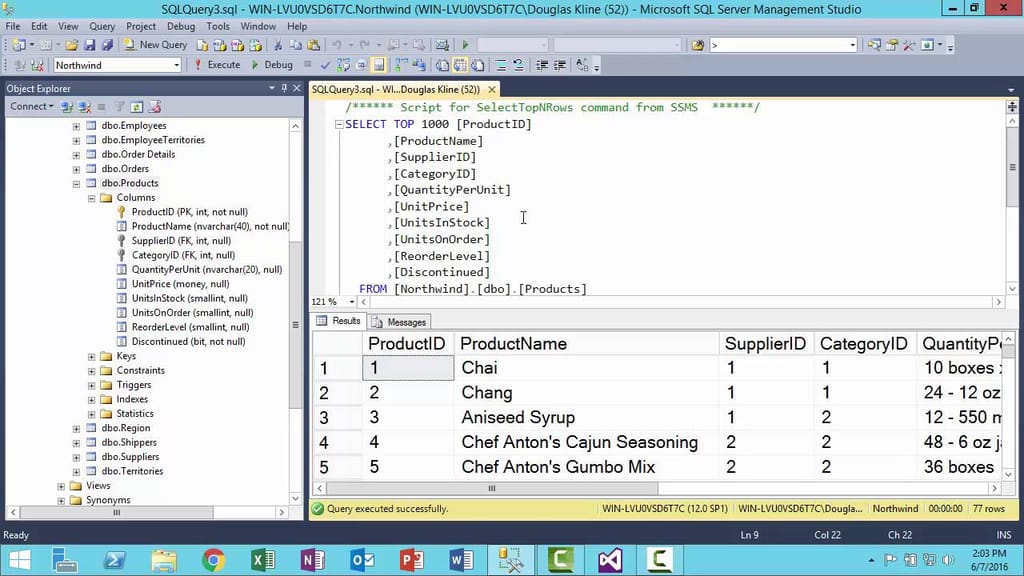Image resolution: width=1024 pixels, height=576 pixels.
Task: Refresh the Object Explorer tree
Action: pyautogui.click(x=137, y=107)
